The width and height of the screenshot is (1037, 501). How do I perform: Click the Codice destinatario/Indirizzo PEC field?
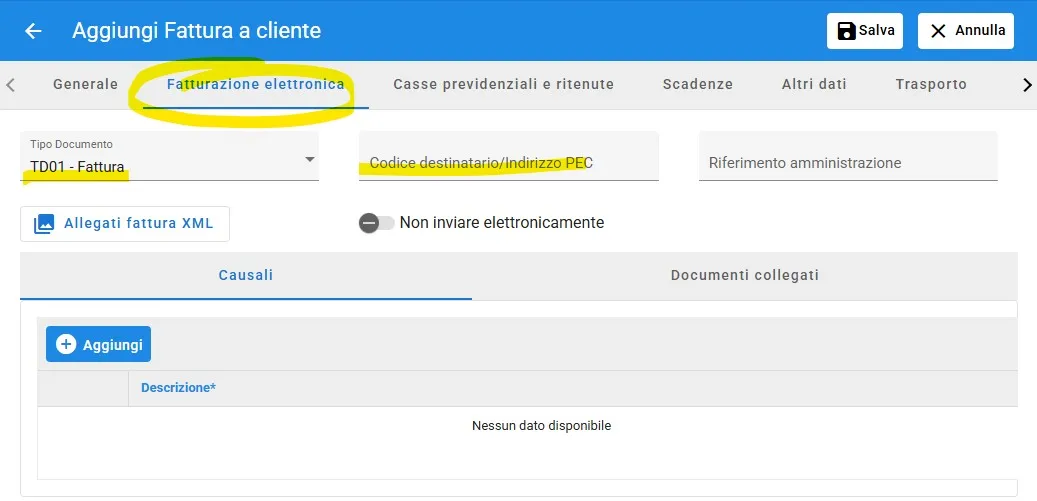point(508,162)
